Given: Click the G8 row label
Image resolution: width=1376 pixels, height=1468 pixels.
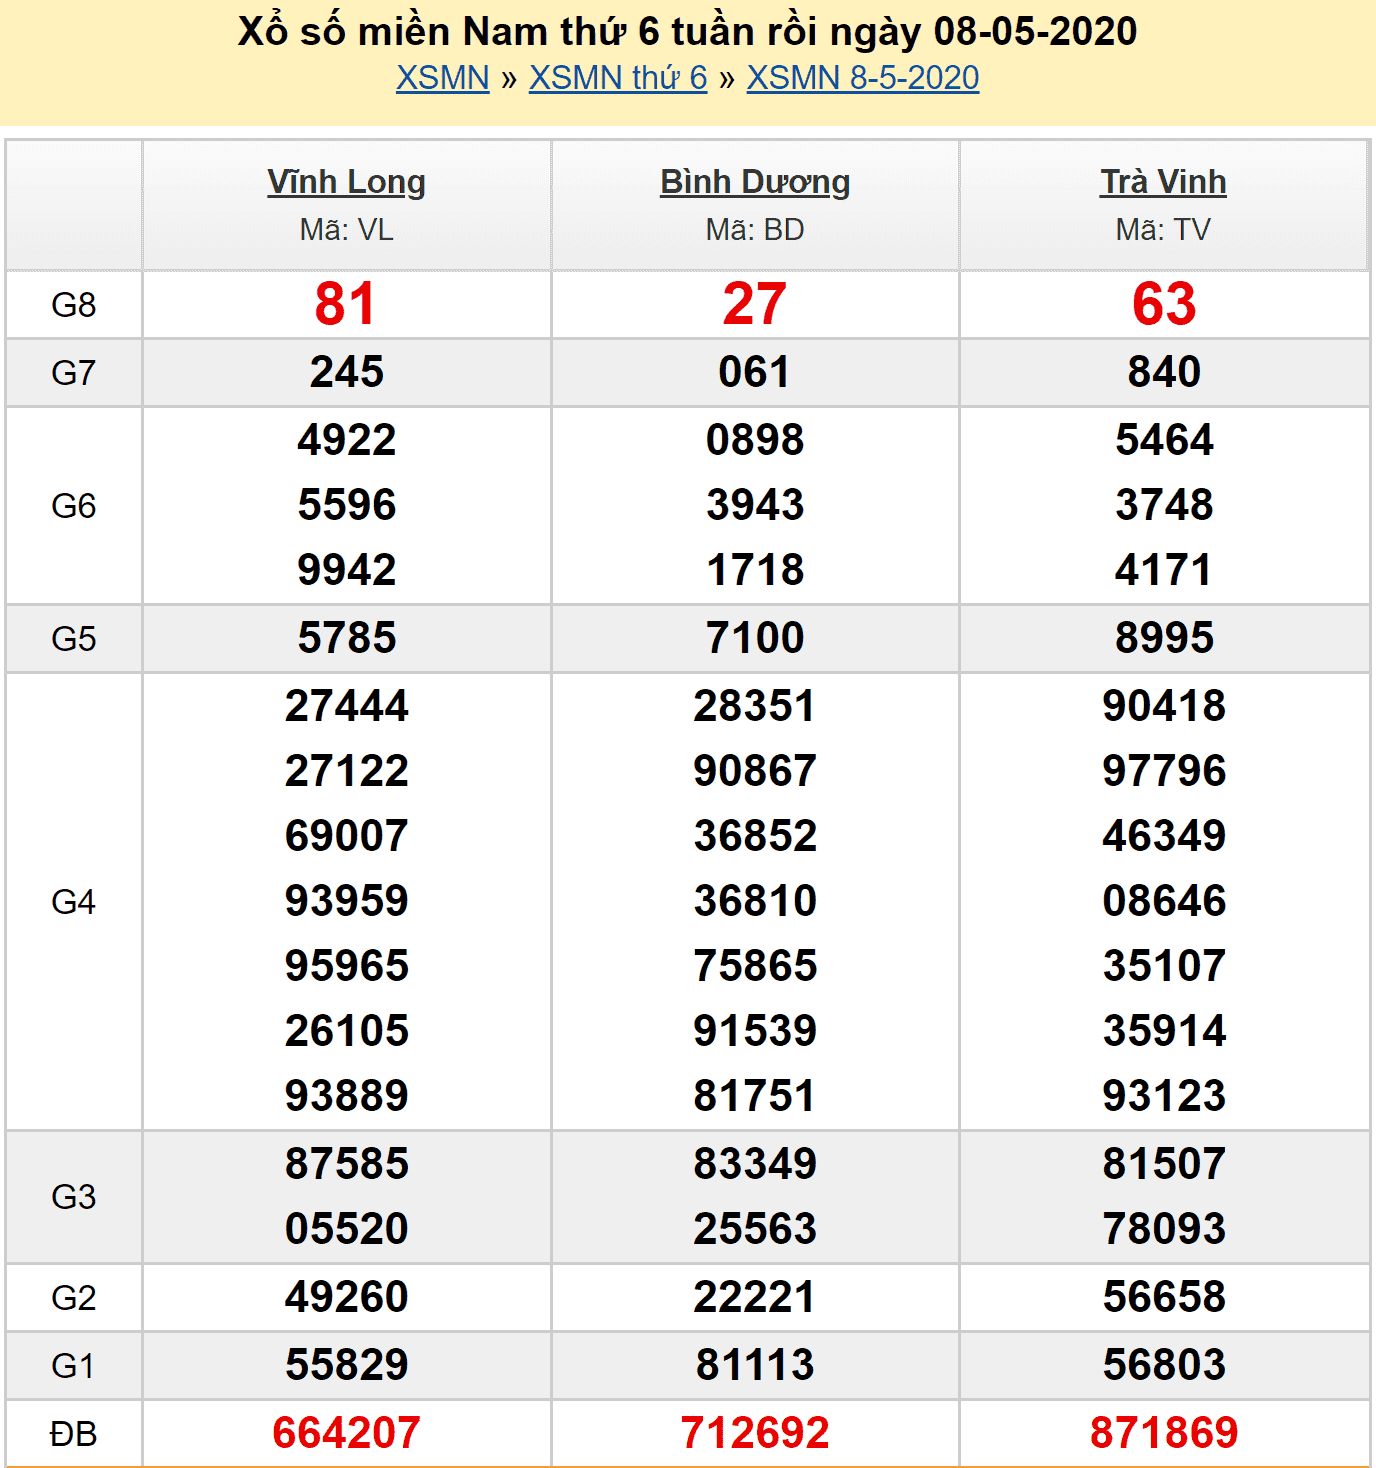Looking at the screenshot, I should coord(74,305).
